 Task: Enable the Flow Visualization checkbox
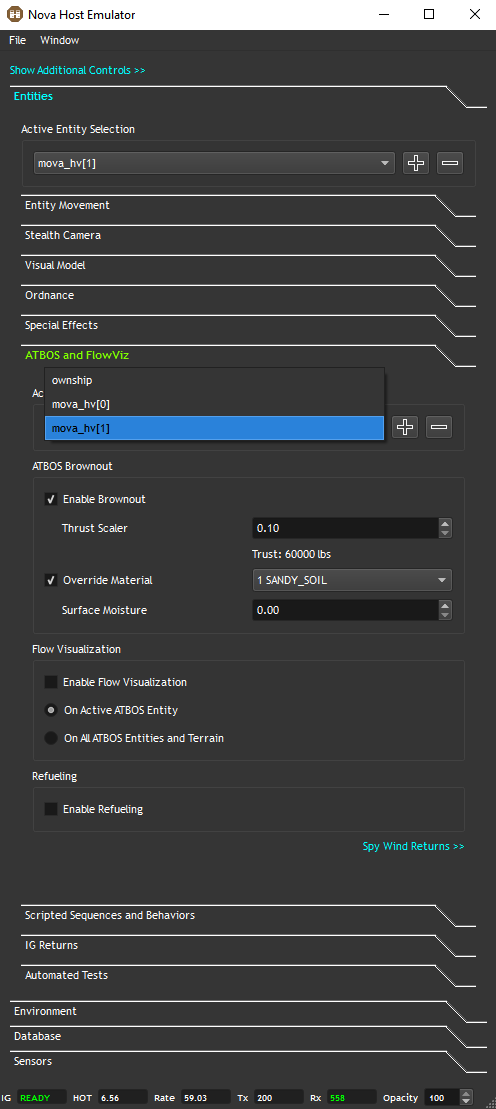click(x=51, y=683)
